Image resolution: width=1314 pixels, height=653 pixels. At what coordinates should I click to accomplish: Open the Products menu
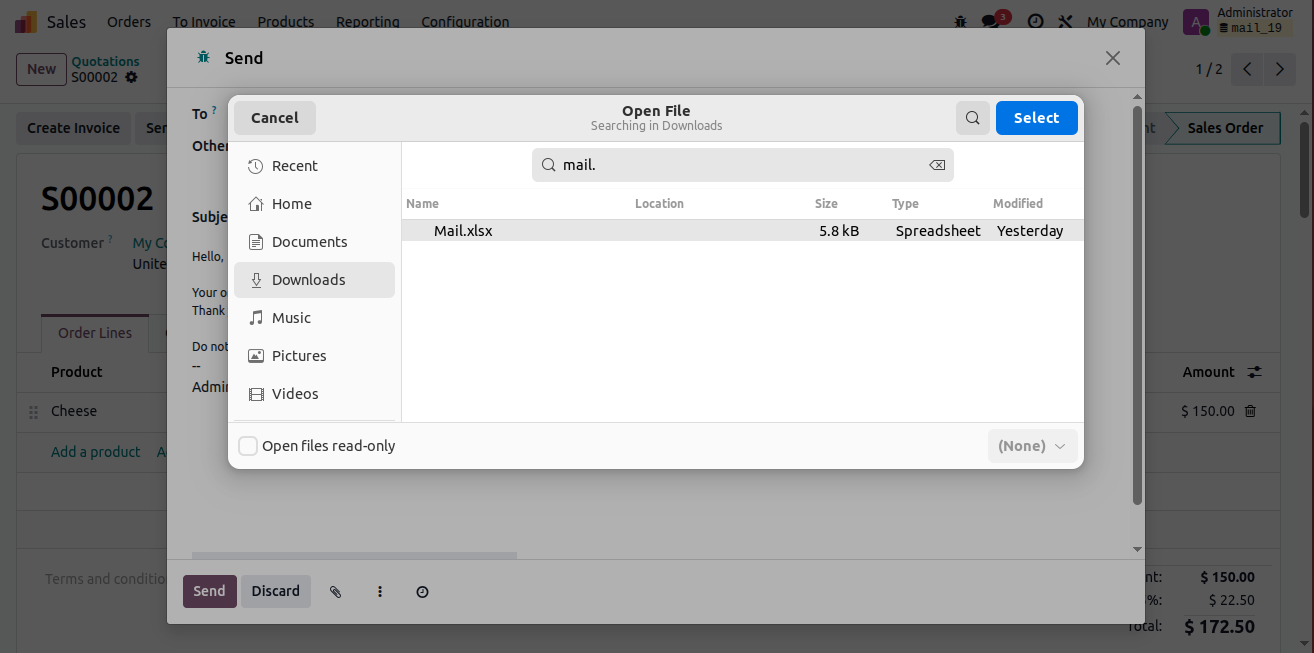(x=286, y=21)
